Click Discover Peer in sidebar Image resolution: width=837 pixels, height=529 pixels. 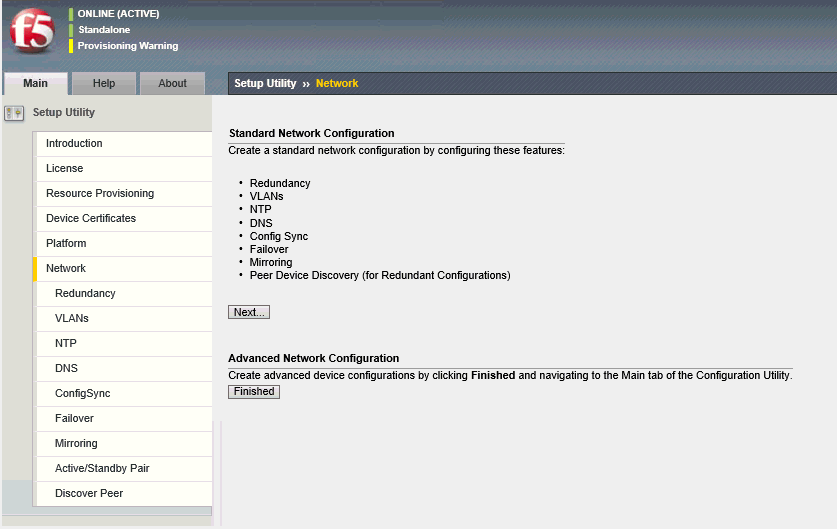(89, 494)
